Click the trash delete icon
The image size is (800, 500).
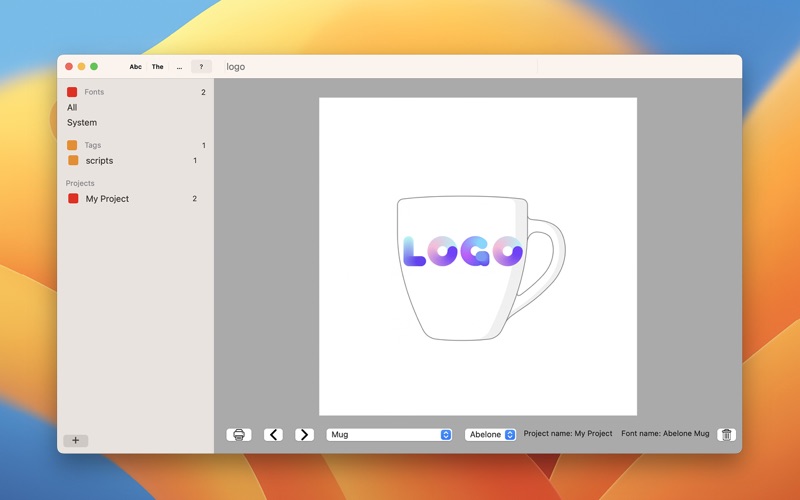tap(727, 435)
